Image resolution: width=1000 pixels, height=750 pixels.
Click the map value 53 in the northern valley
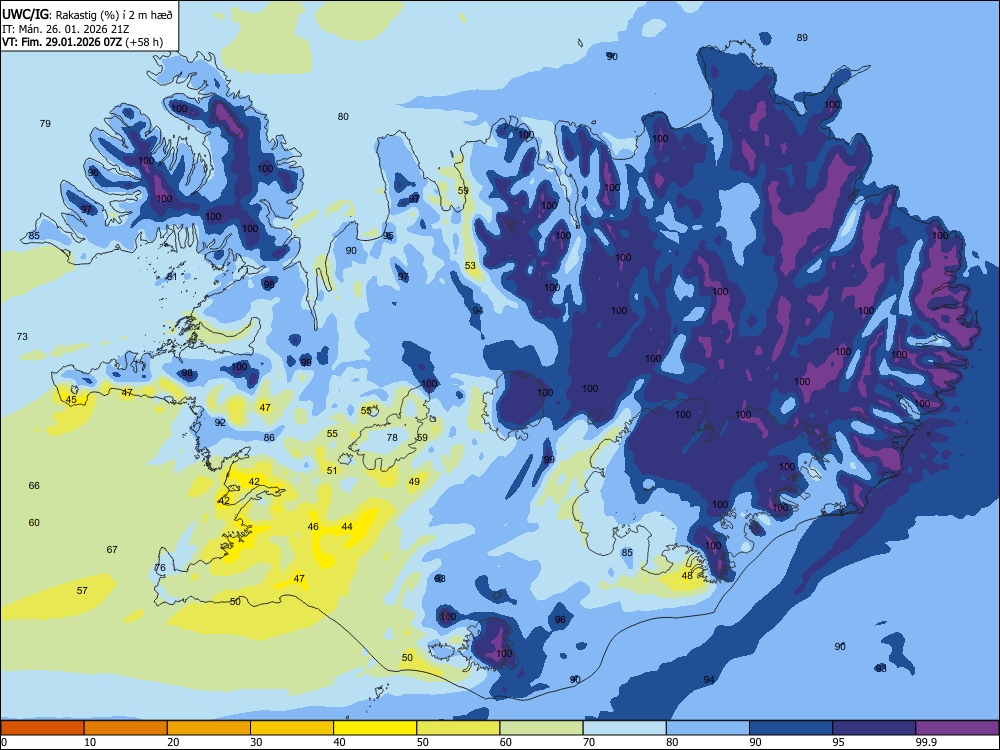(470, 265)
